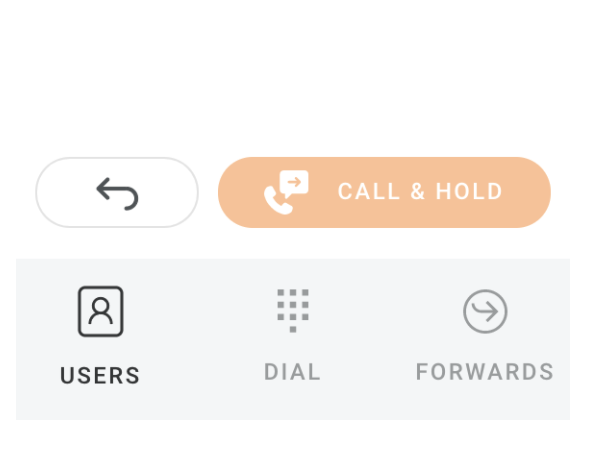592x450 pixels.
Task: Click the arrow inside the Forwards circle
Action: point(485,311)
